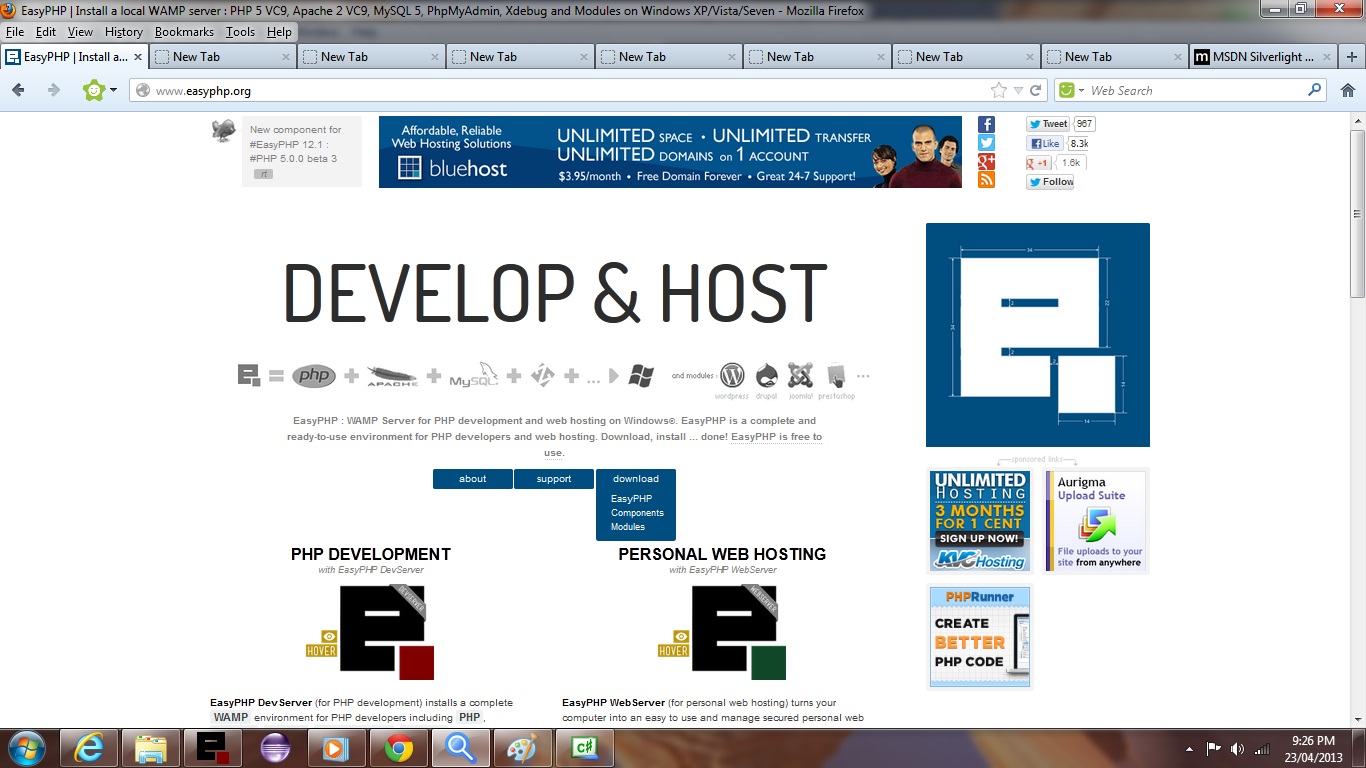
Task: Click the Joomla module icon
Action: [x=800, y=375]
